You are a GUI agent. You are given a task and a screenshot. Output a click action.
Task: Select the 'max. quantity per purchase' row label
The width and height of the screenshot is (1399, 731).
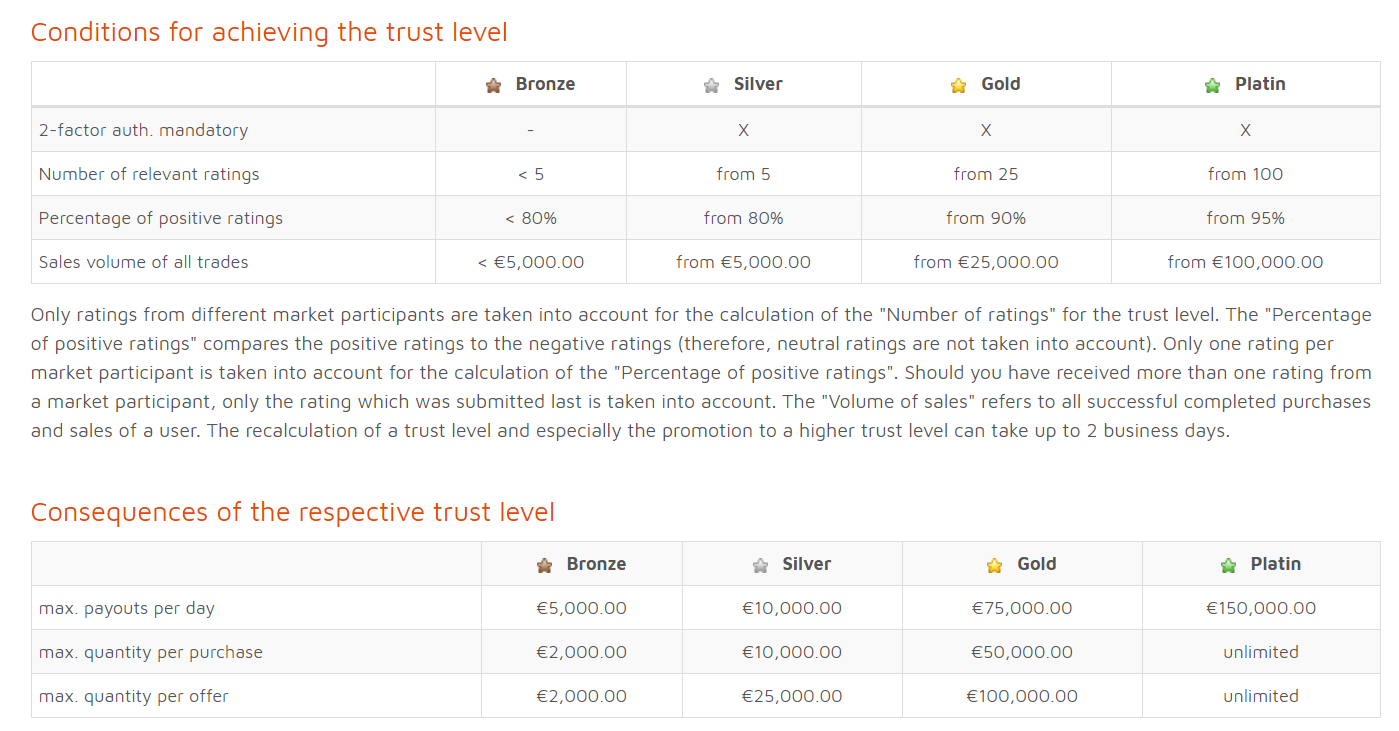click(151, 652)
